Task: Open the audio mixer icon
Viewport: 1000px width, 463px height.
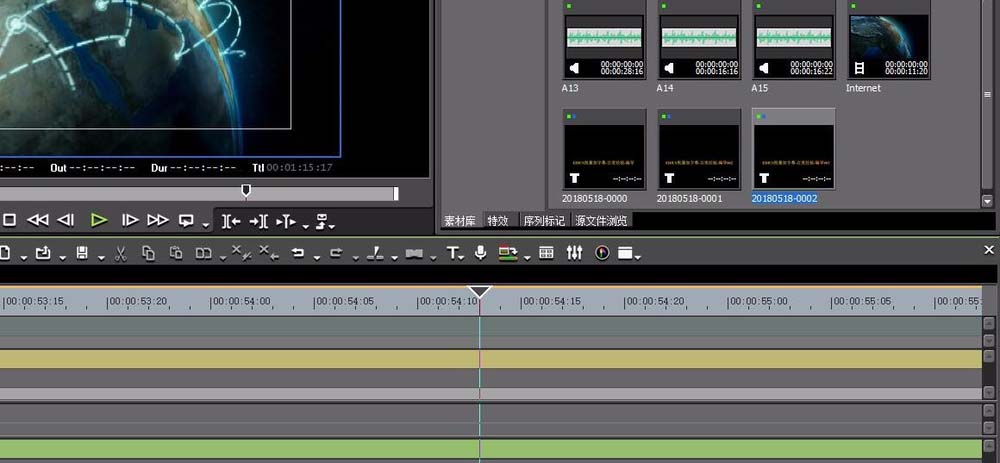Action: (574, 253)
